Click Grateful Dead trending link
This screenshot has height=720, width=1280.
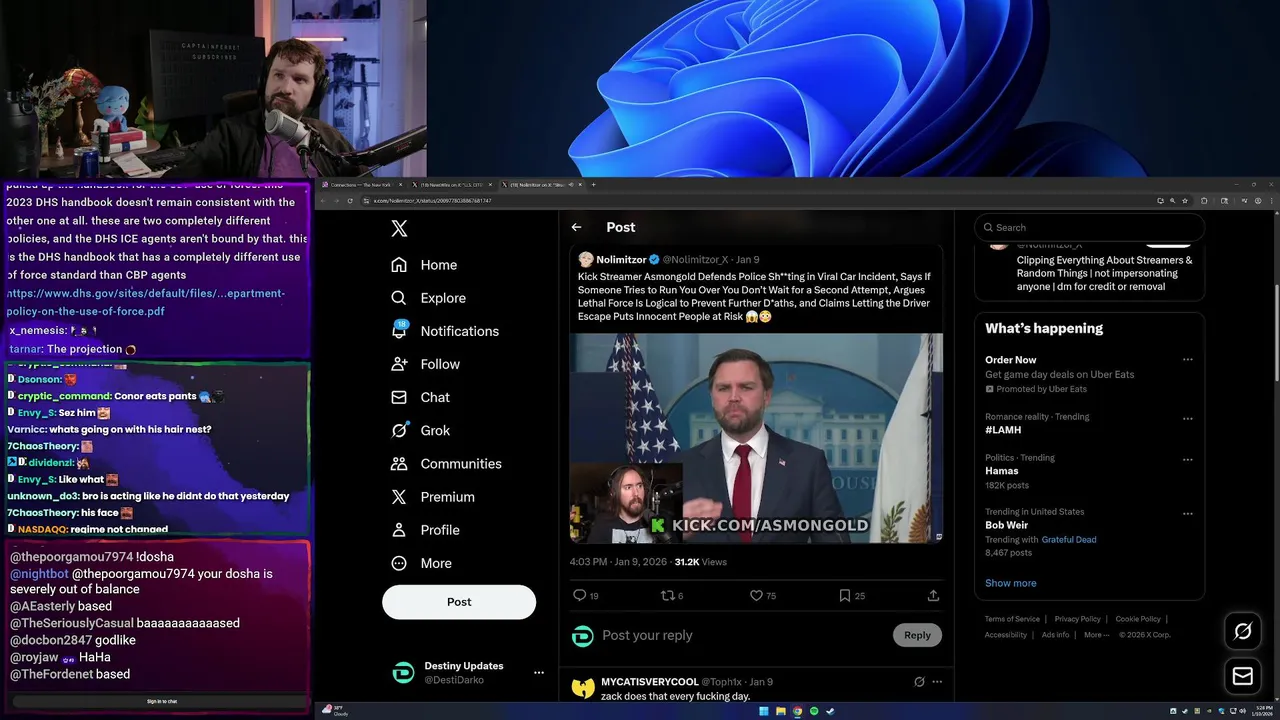pyautogui.click(x=1069, y=539)
